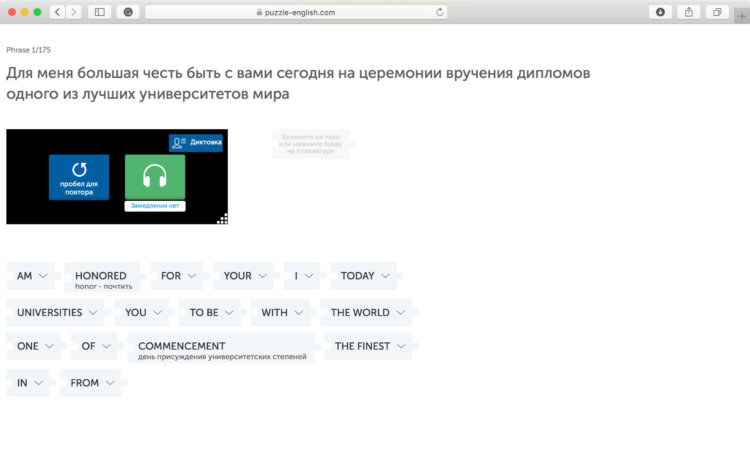Open the chevron next to YOUR
Screen dimensions: 750x451
(263, 276)
